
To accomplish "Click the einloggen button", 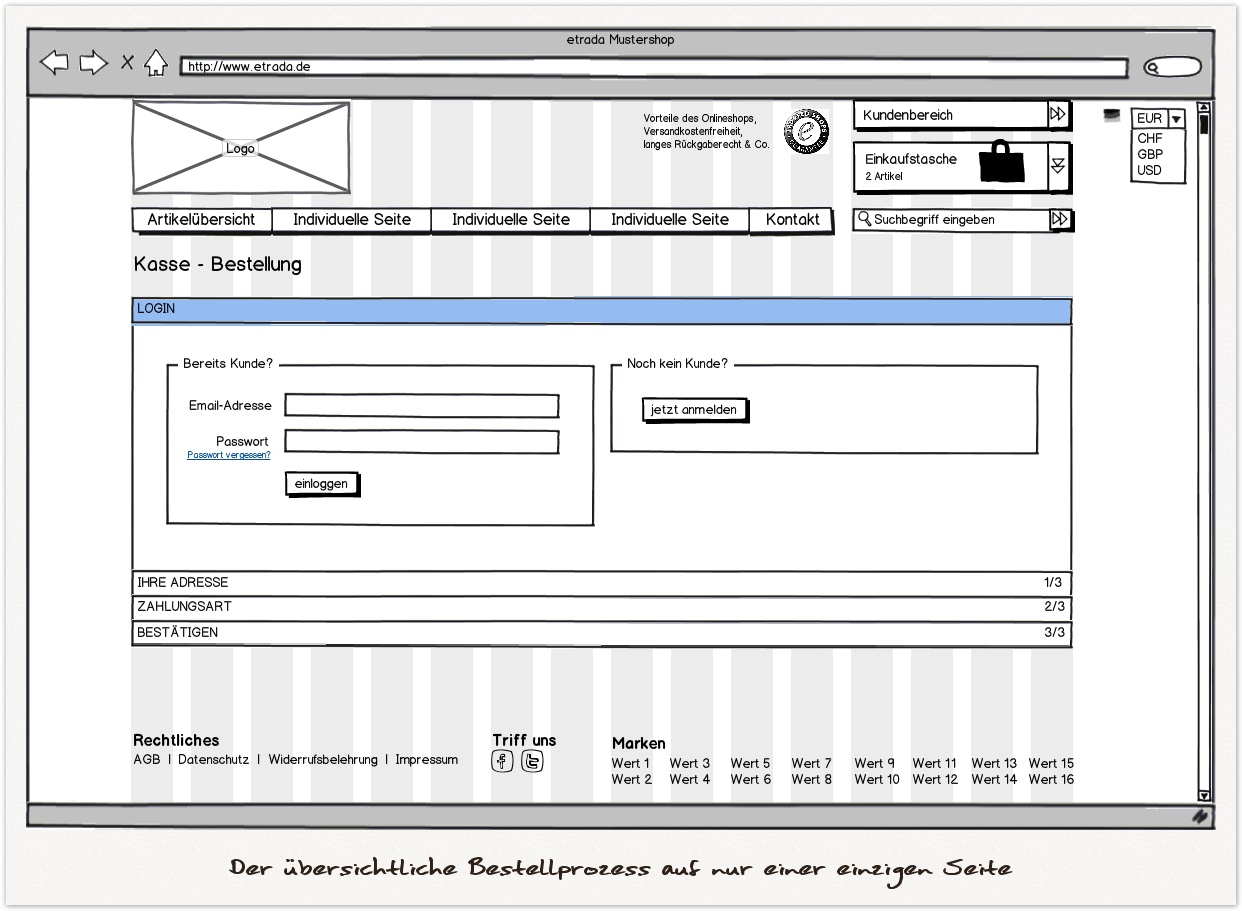I will (321, 483).
